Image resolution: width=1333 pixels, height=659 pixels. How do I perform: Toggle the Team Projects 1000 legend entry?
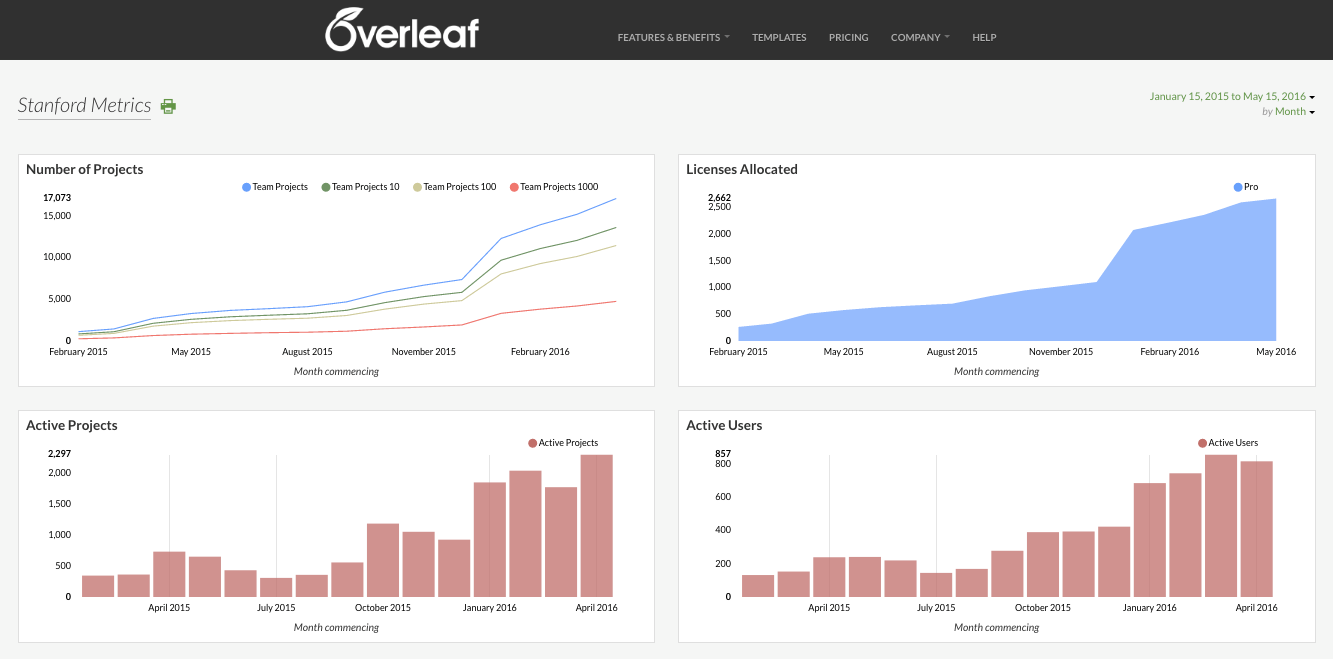pyautogui.click(x=554, y=187)
